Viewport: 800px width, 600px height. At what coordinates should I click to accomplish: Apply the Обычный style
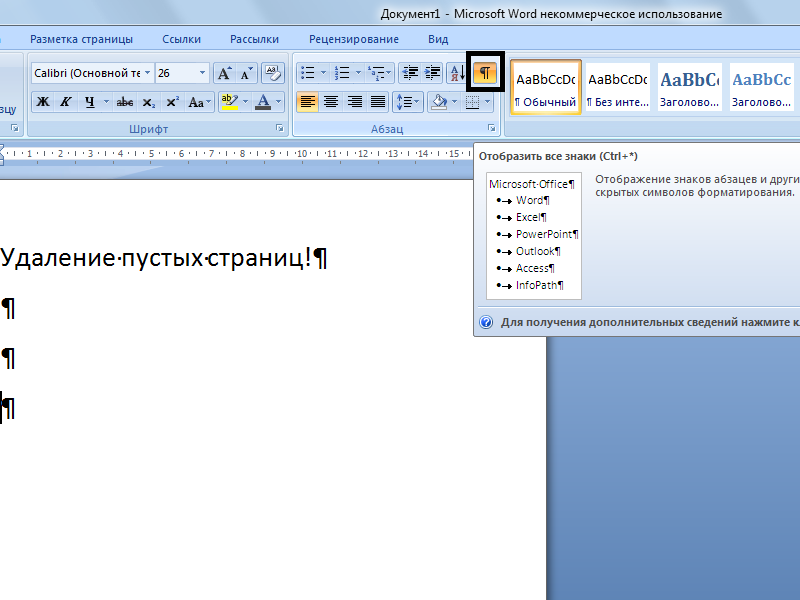545,87
